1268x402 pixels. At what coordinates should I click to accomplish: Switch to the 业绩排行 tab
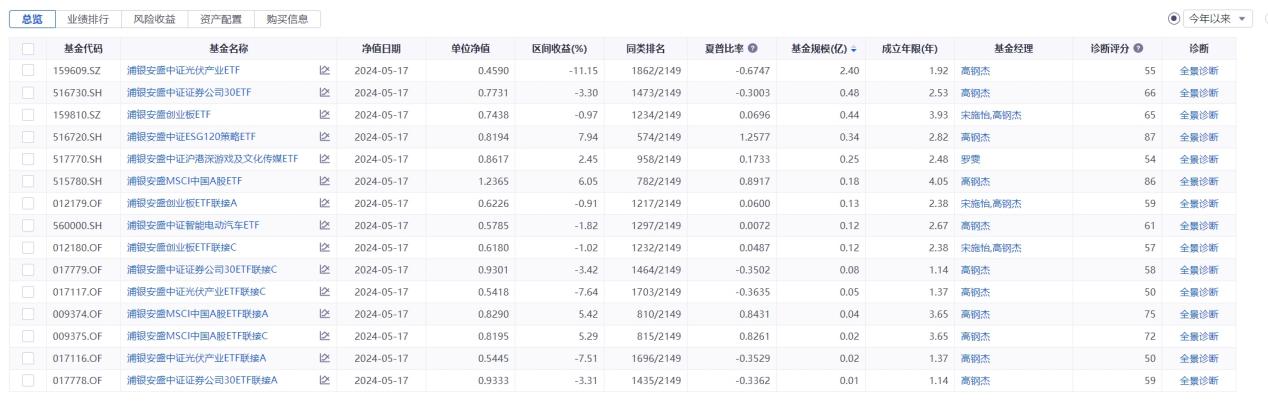point(88,19)
